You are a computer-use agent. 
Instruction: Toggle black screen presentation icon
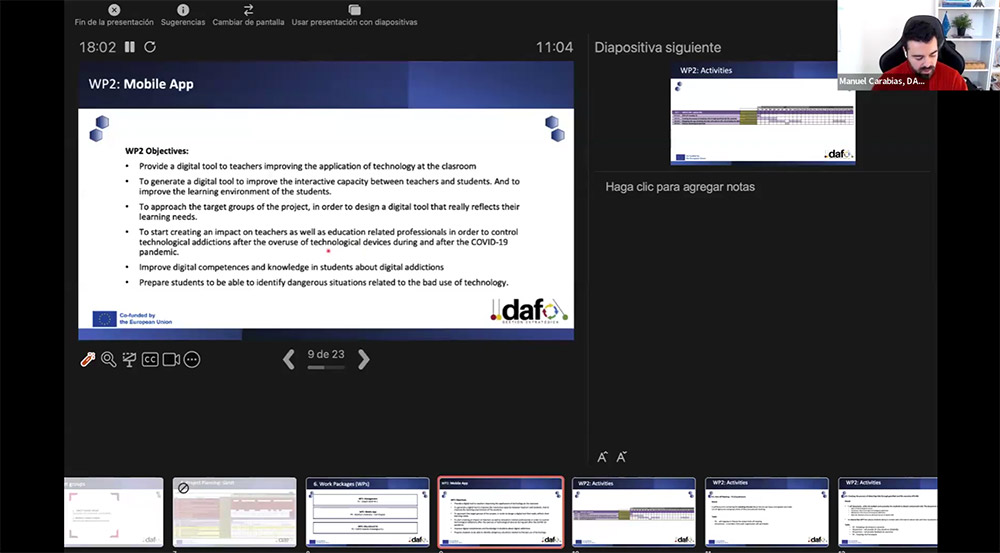pyautogui.click(x=129, y=359)
